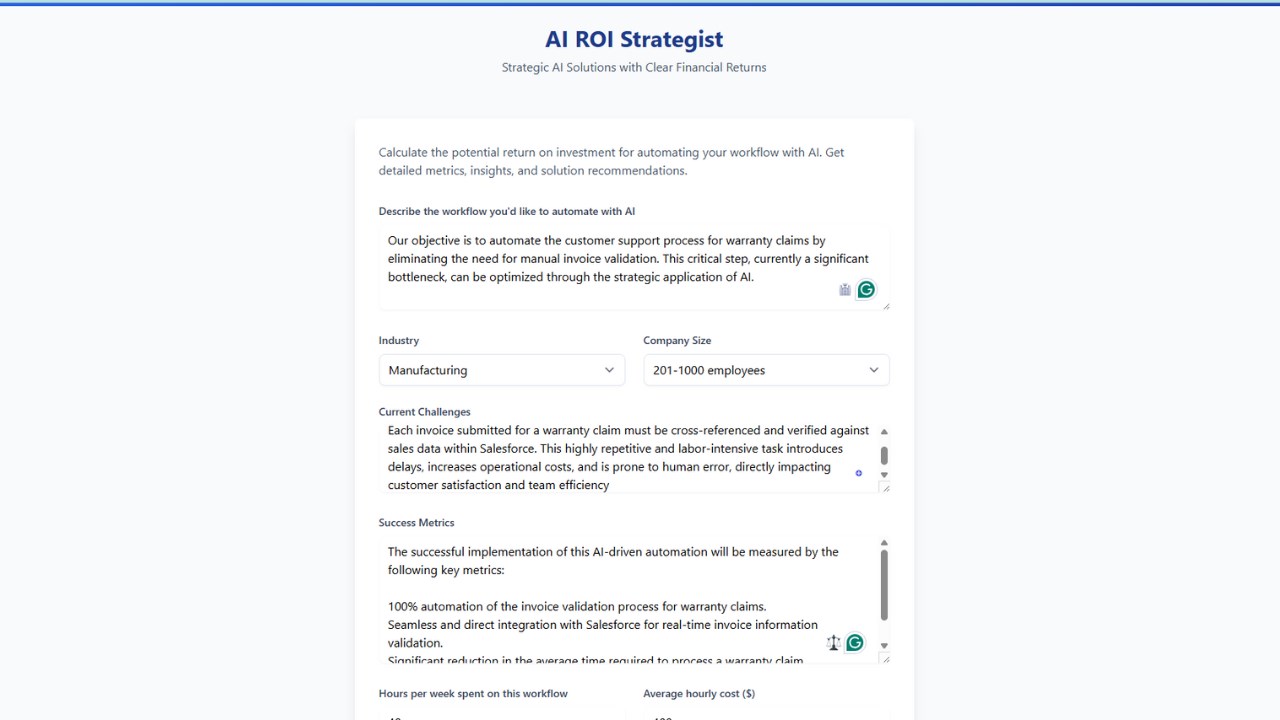The image size is (1280, 720).
Task: Focus the Hours per week spent input field
Action: tap(502, 714)
